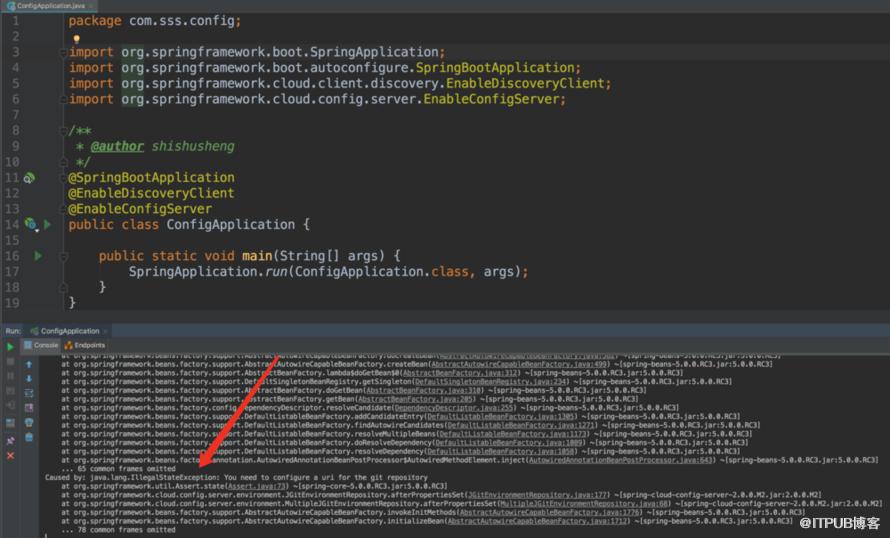Collapse the Javadoc comment at line 8
The image size is (890, 538).
pos(63,131)
